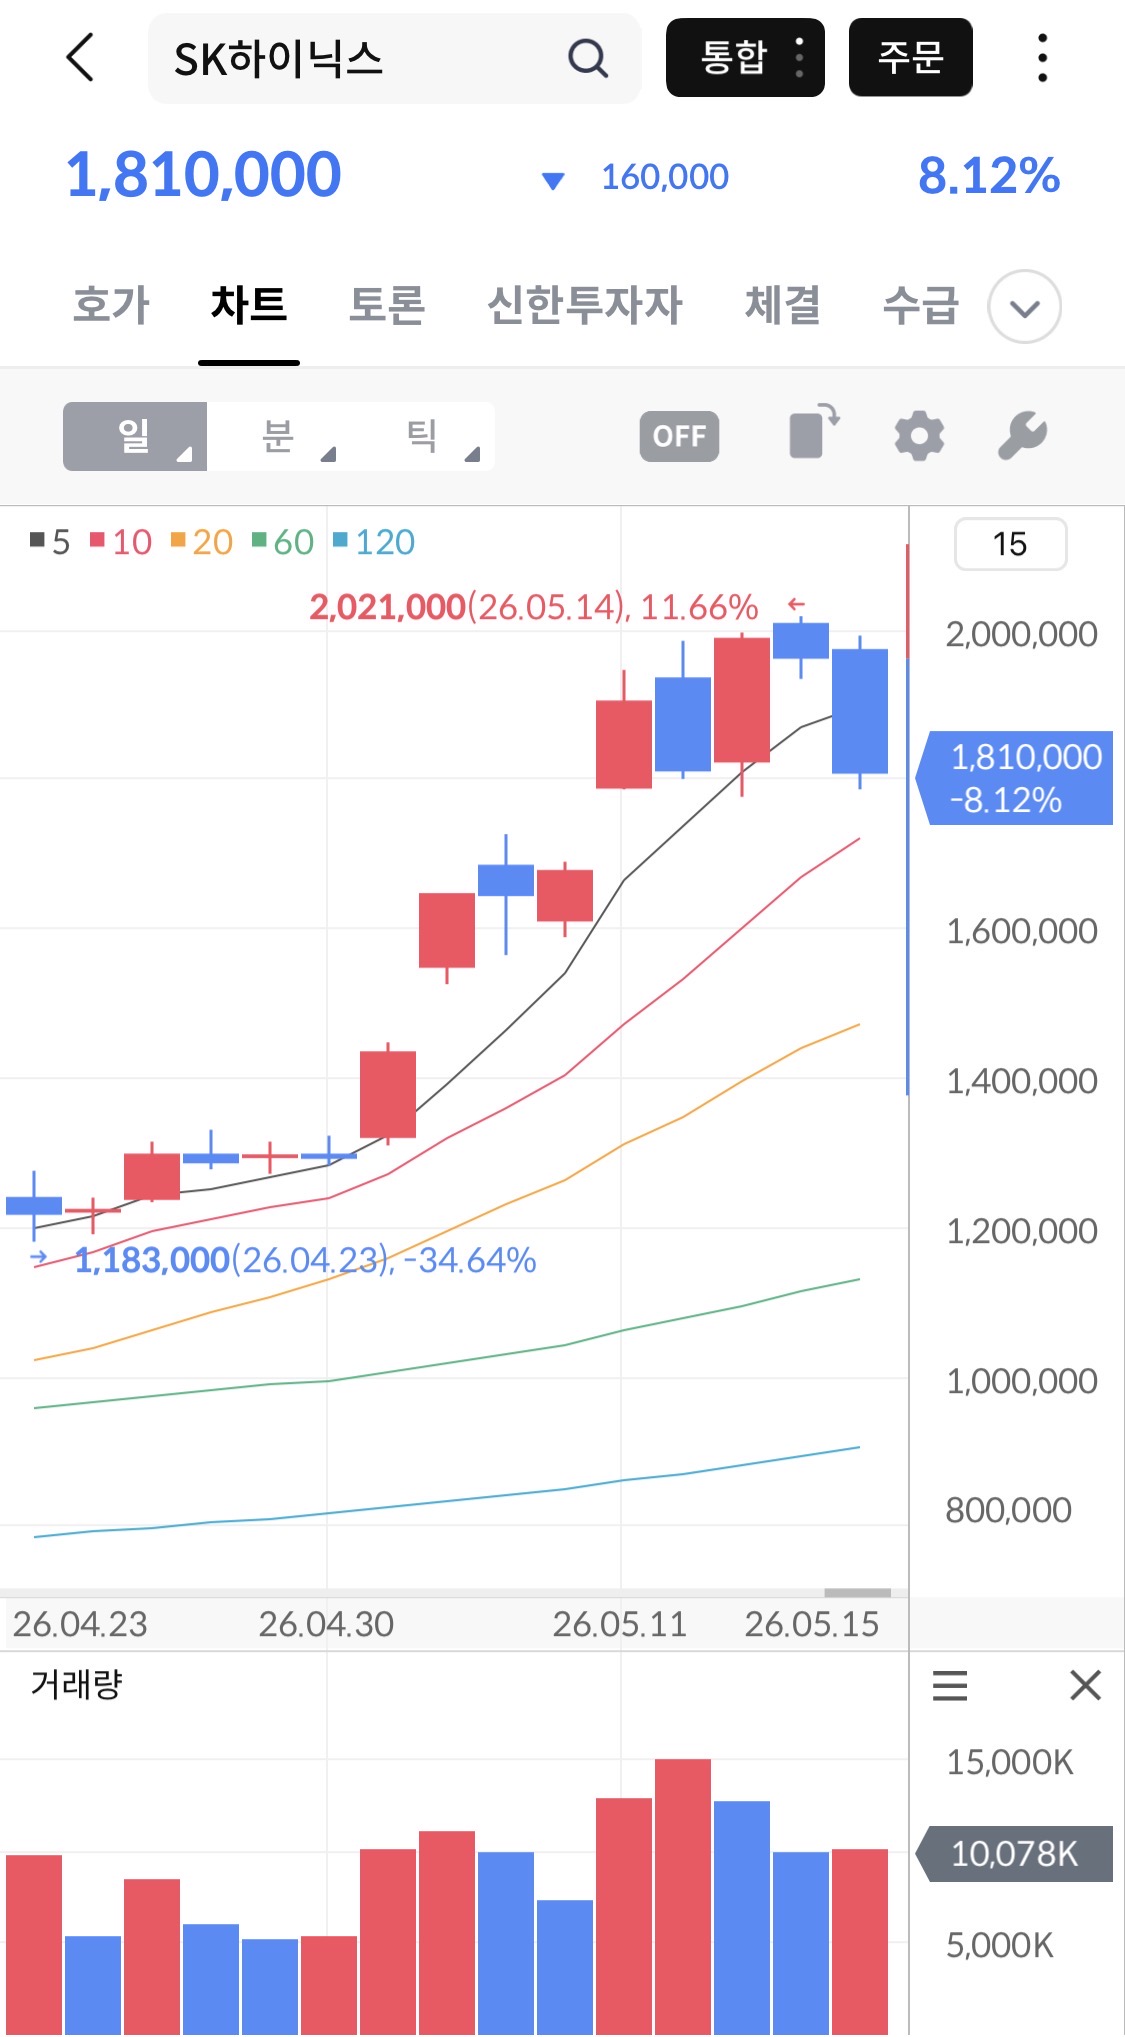Tap the tallest red volume bar
This screenshot has height=2037, width=1125.
click(x=683, y=1897)
